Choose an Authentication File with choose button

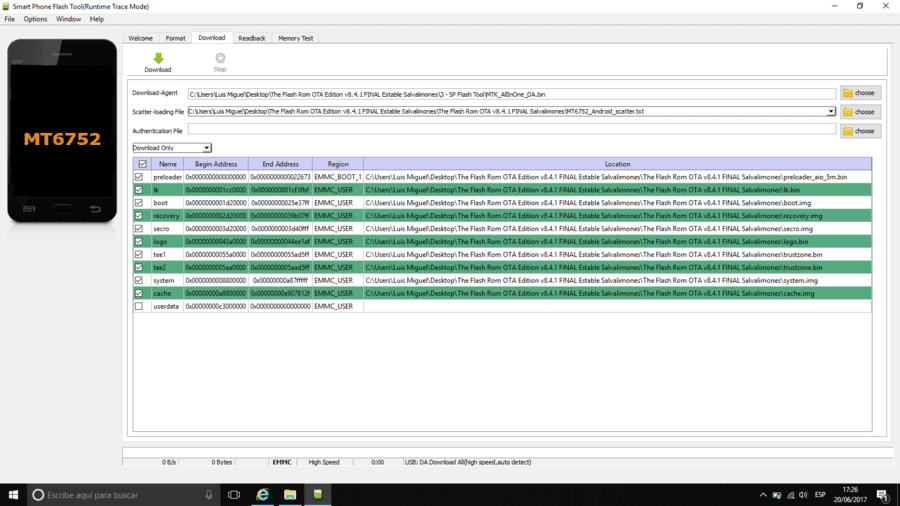tap(860, 131)
